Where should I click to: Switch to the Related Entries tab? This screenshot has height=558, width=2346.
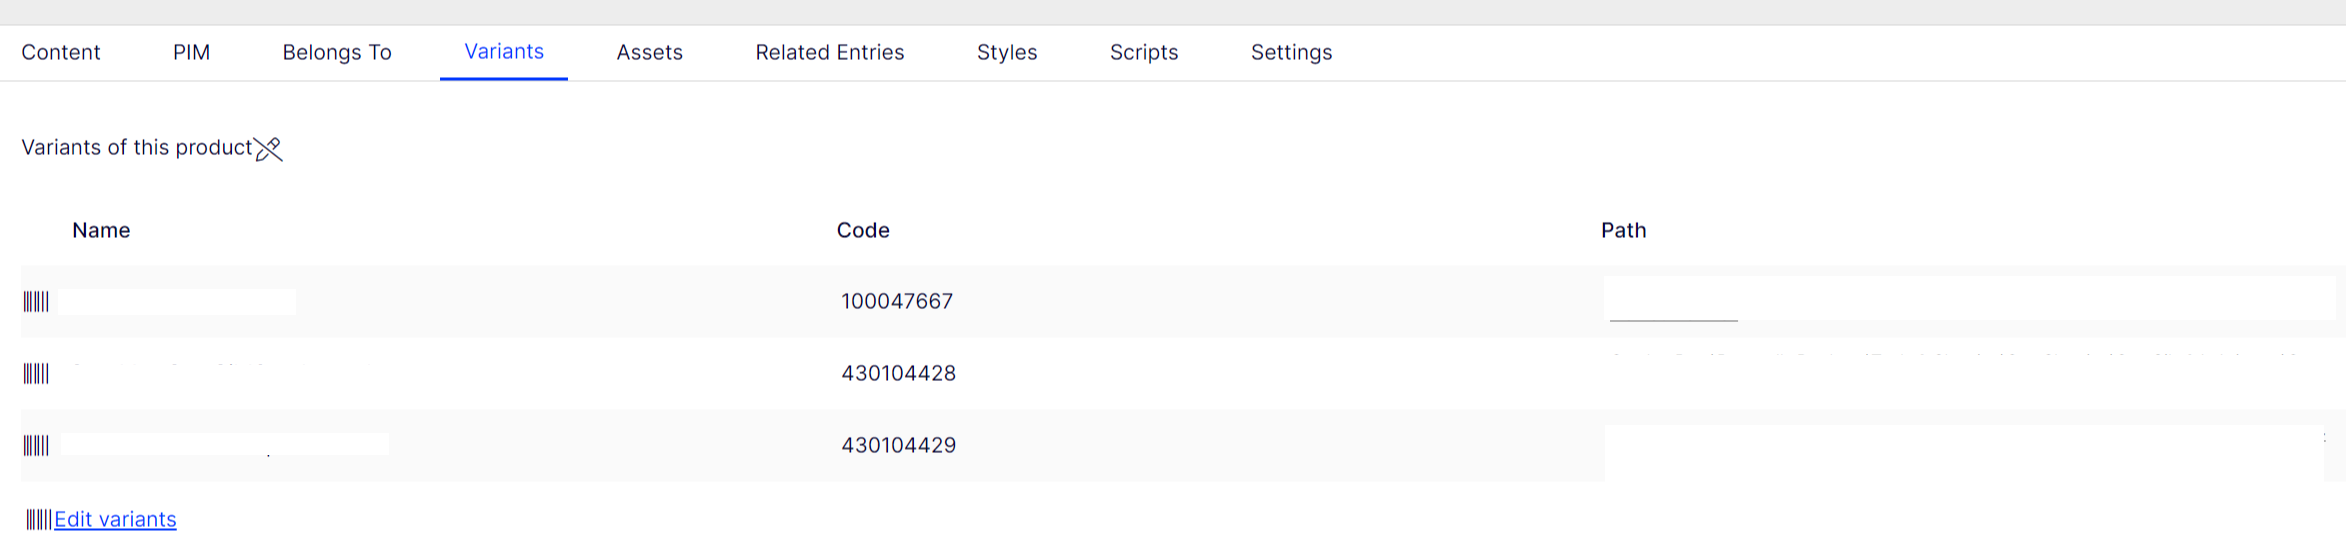click(x=829, y=53)
